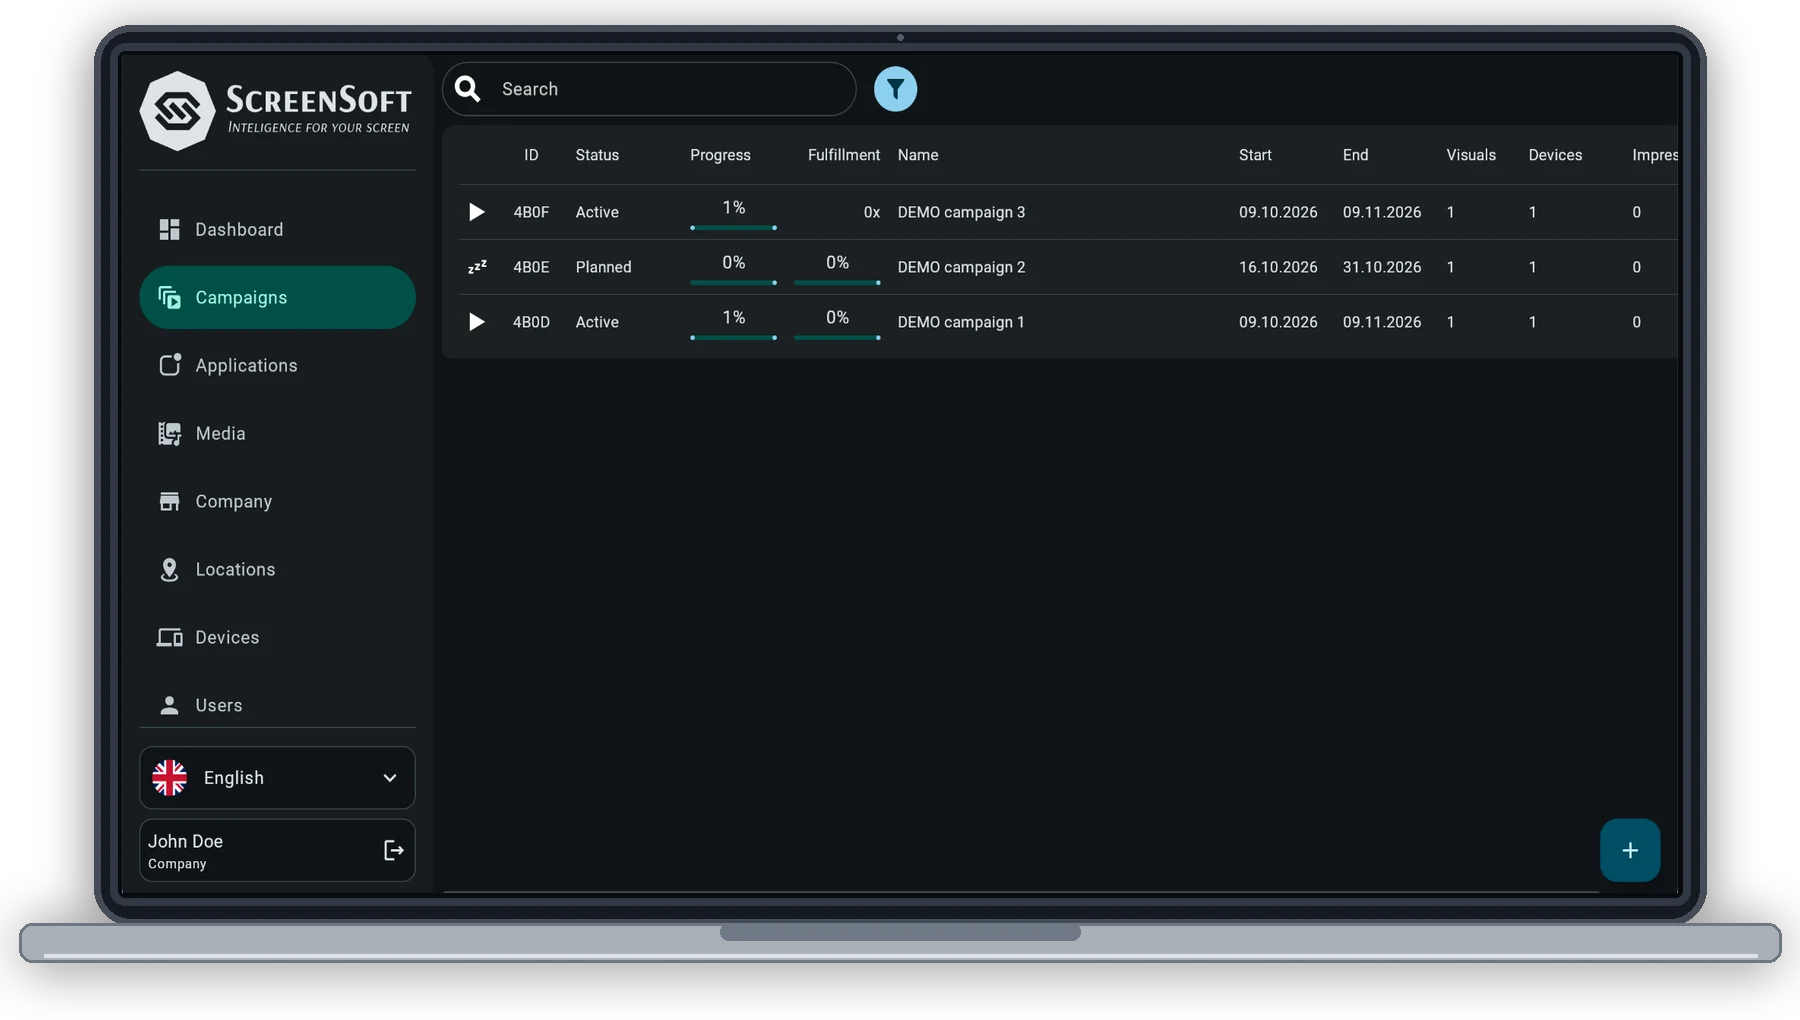Select the 'DEMO campaign 3' name
The image size is (1800, 1020).
coord(961,212)
